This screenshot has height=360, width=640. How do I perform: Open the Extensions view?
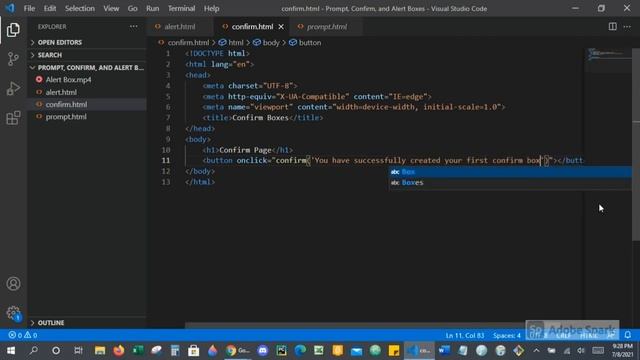coord(13,118)
